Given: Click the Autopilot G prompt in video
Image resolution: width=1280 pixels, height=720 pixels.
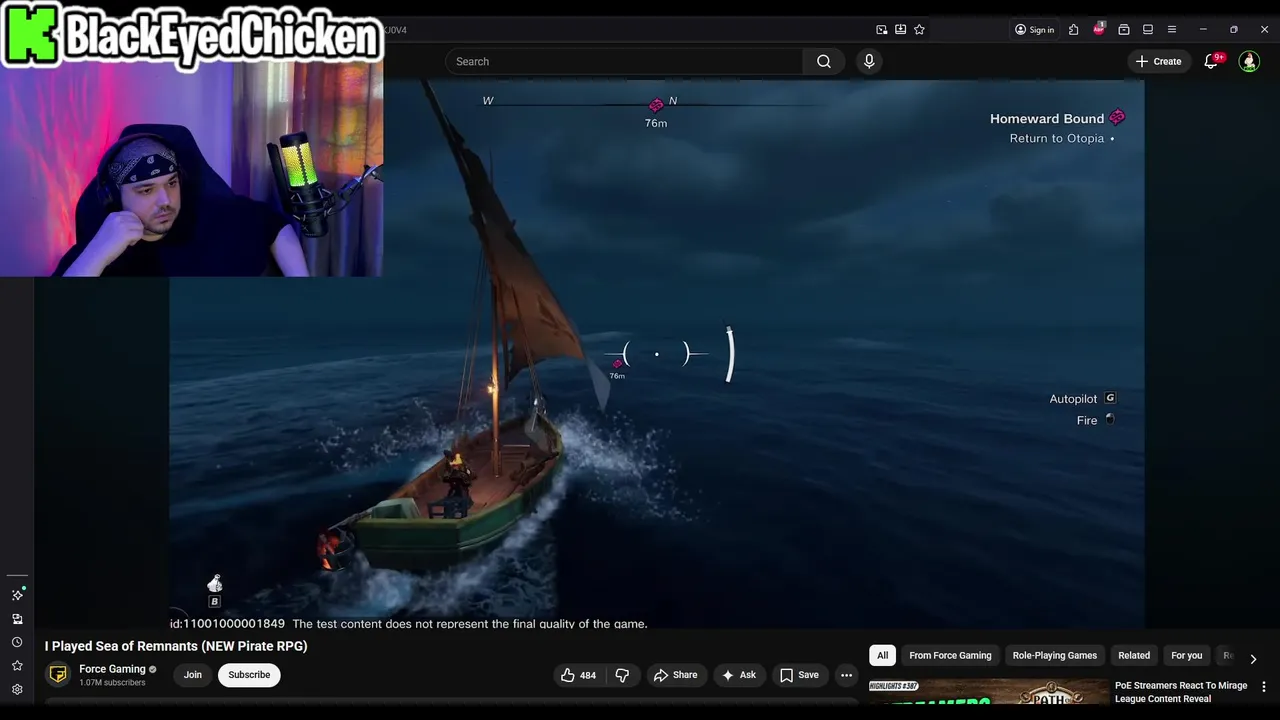Looking at the screenshot, I should (1082, 399).
